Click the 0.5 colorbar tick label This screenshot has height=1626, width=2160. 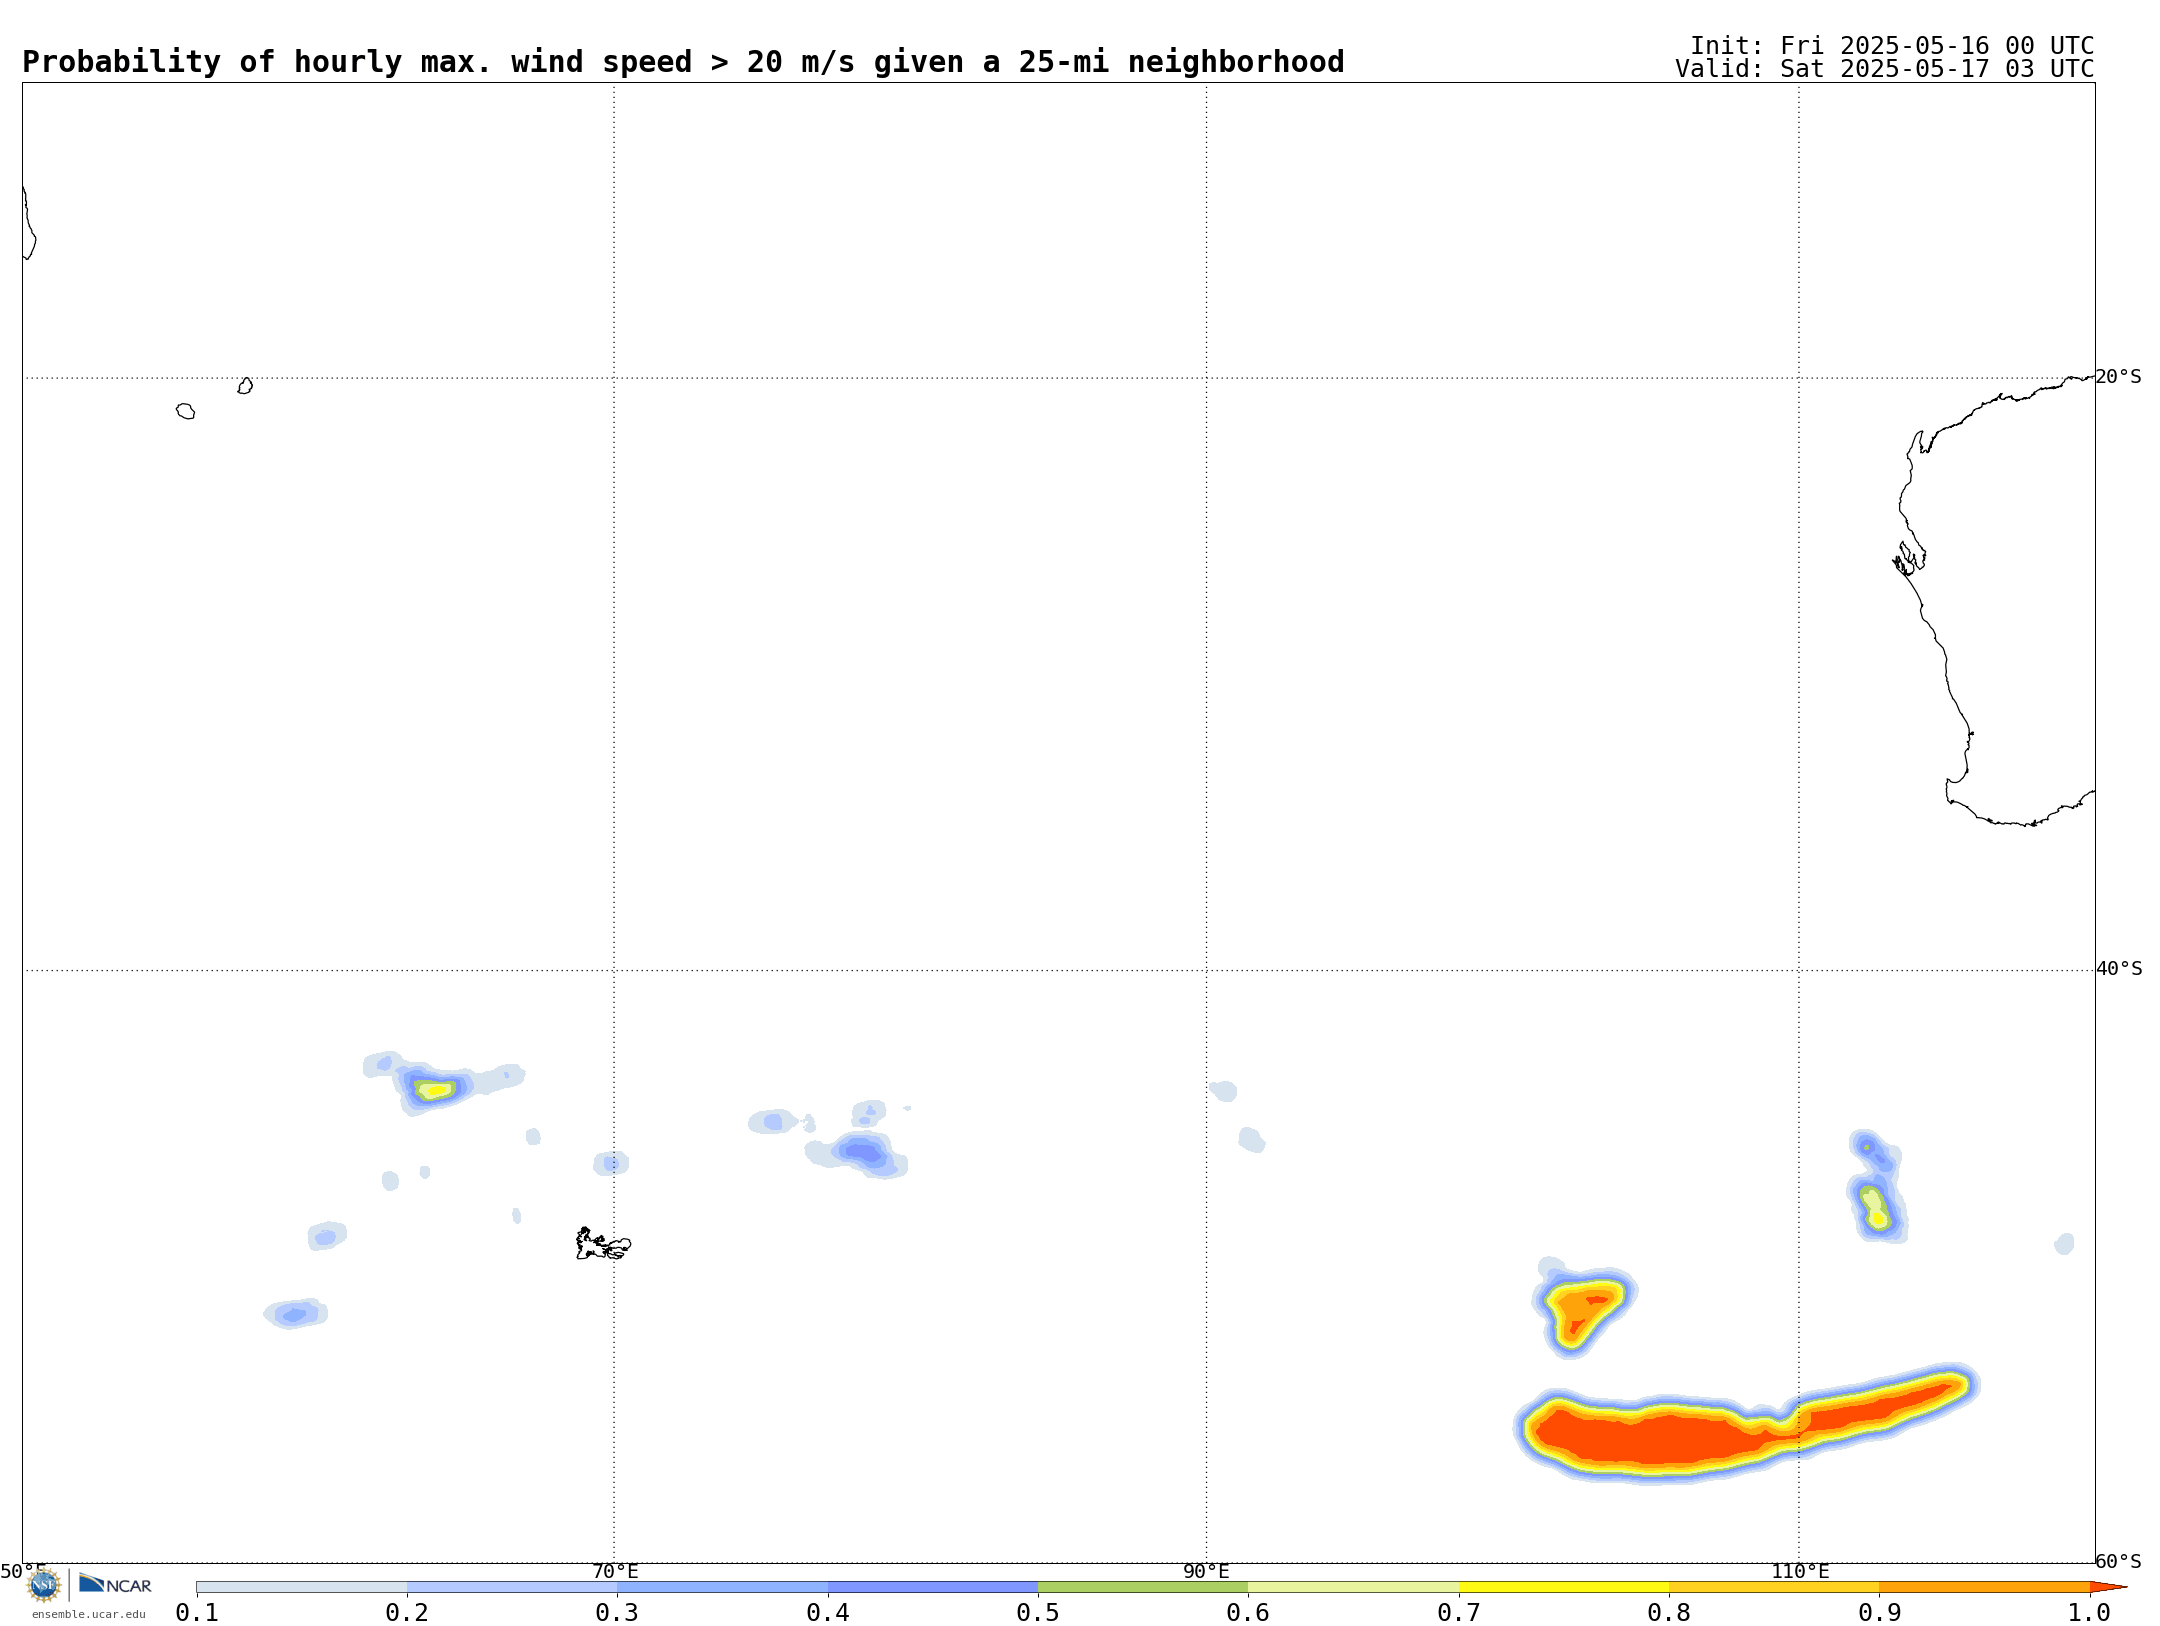pyautogui.click(x=1038, y=1613)
